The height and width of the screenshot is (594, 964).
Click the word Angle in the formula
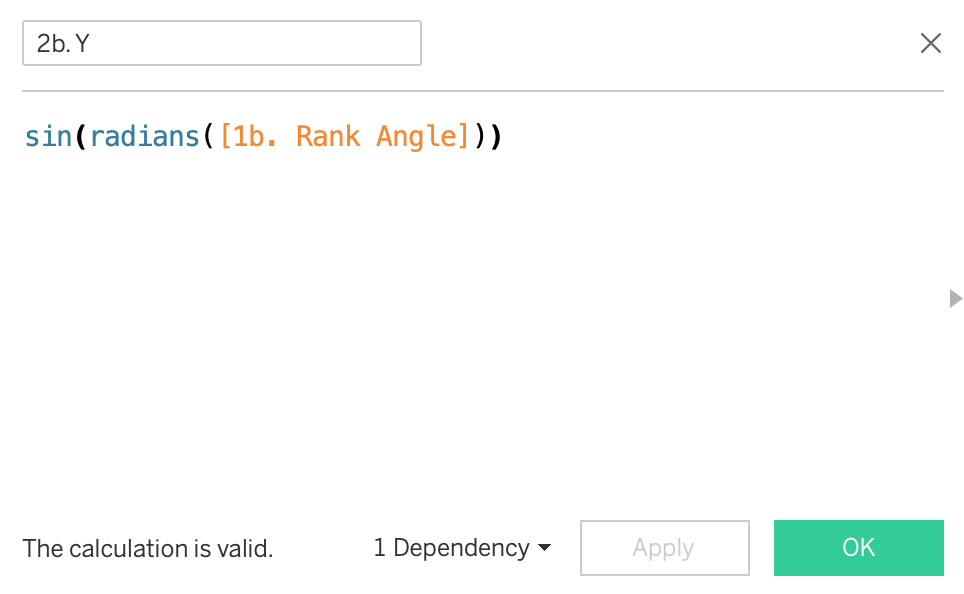tap(416, 136)
